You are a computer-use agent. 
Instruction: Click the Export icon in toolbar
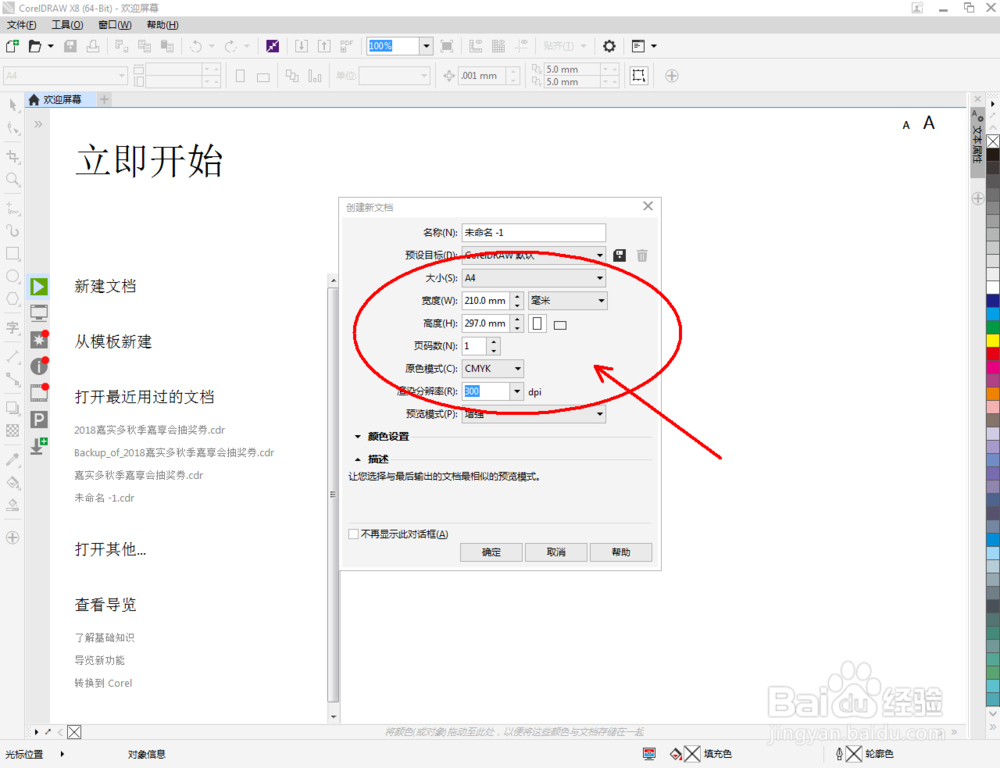click(x=324, y=46)
